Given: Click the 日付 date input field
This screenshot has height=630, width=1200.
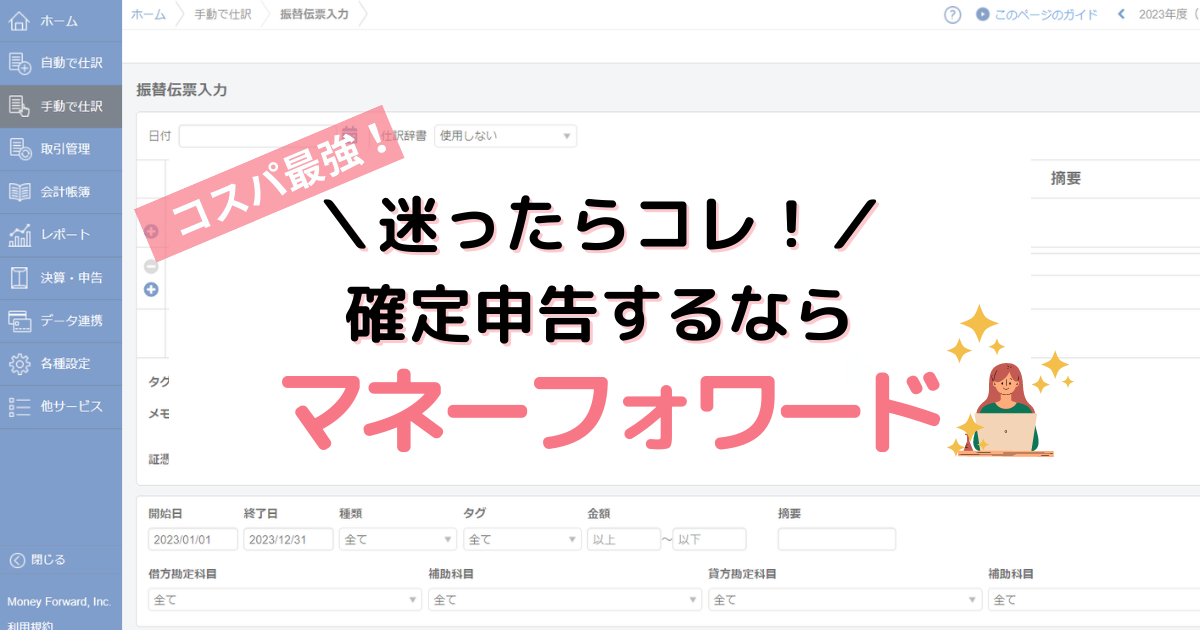Looking at the screenshot, I should (270, 136).
